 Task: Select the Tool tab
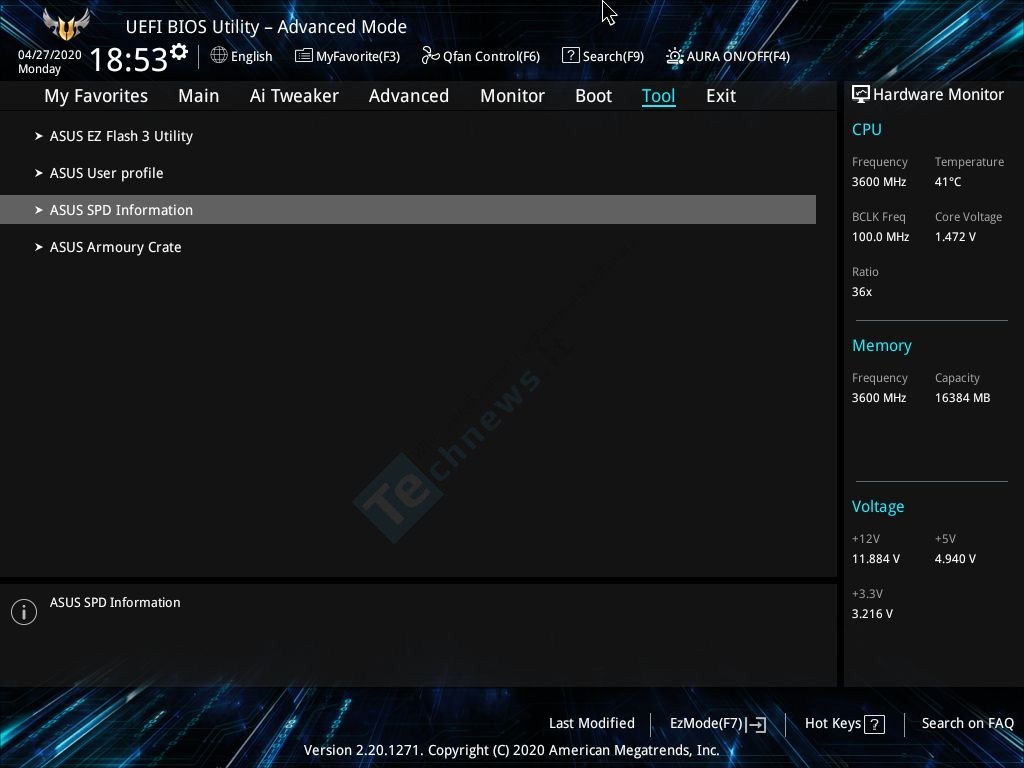[658, 96]
